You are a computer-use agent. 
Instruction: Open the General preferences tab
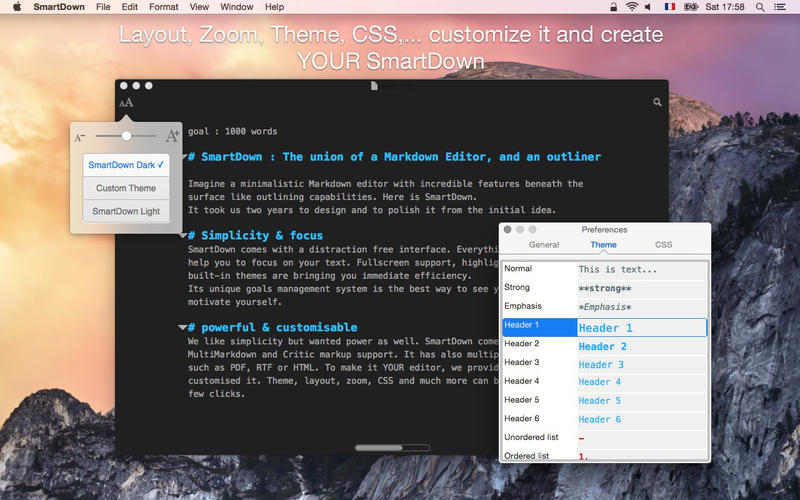tap(544, 244)
